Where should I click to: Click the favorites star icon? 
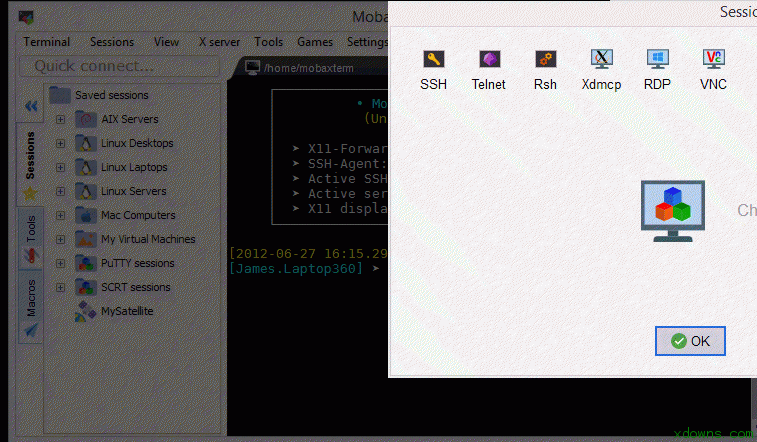click(30, 193)
